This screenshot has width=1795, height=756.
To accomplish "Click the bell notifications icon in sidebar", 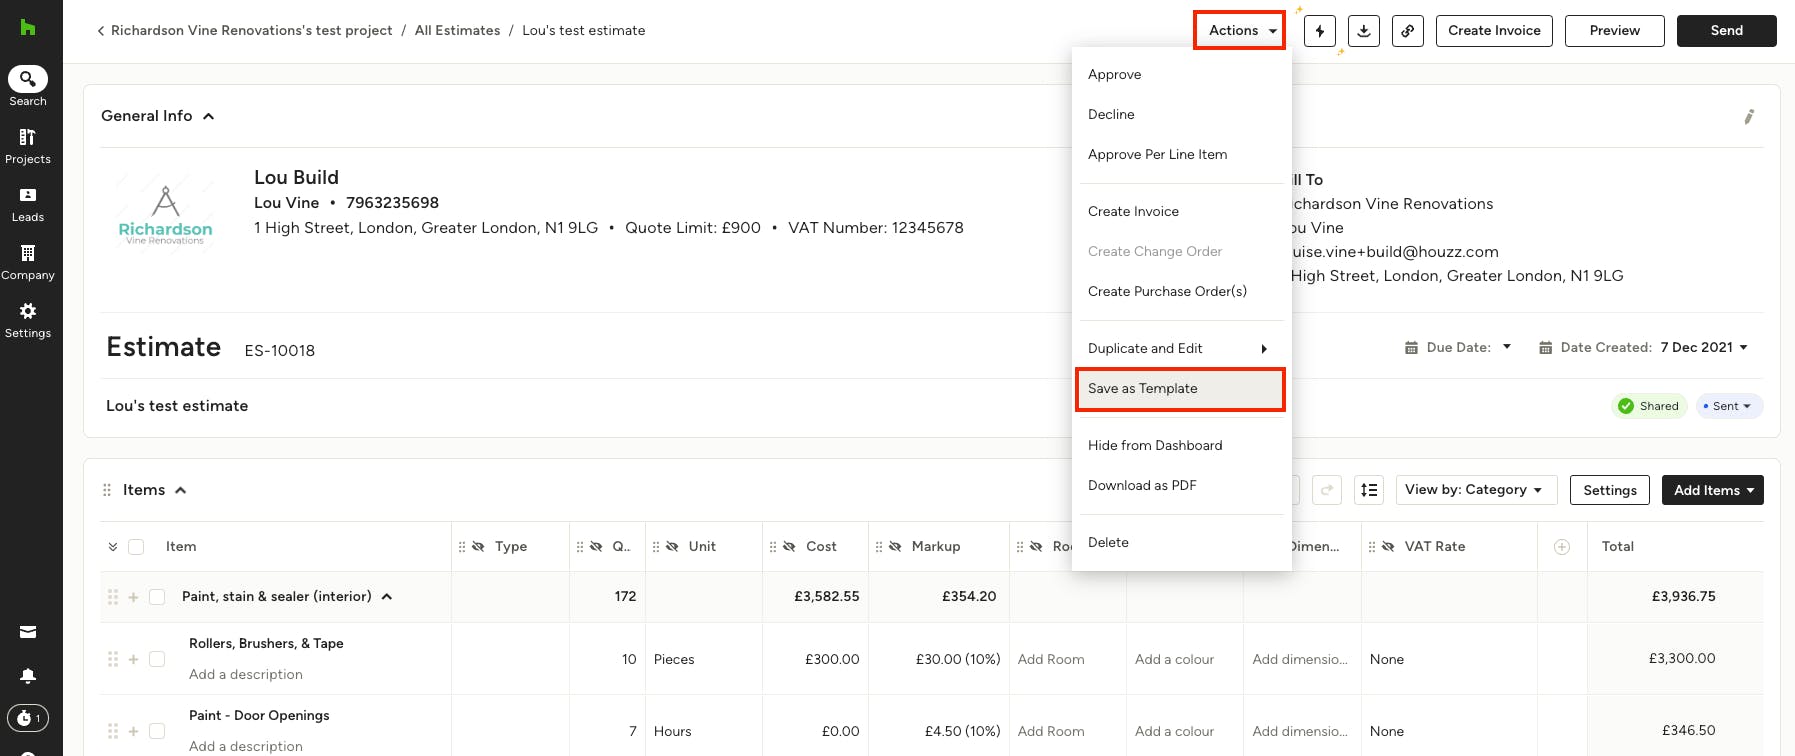I will pyautogui.click(x=28, y=677).
